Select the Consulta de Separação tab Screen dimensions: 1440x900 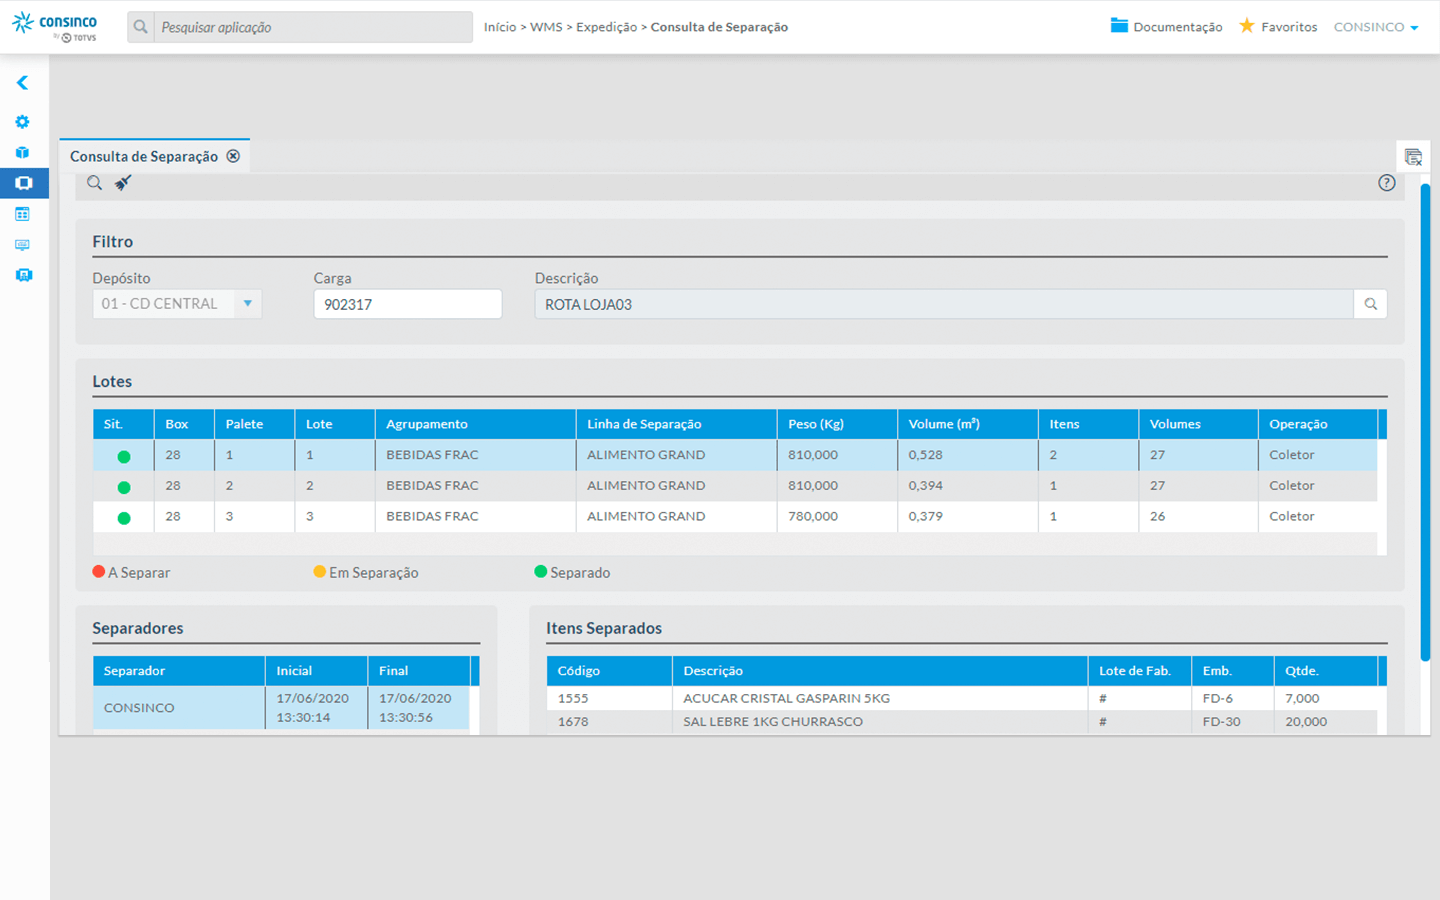144,156
